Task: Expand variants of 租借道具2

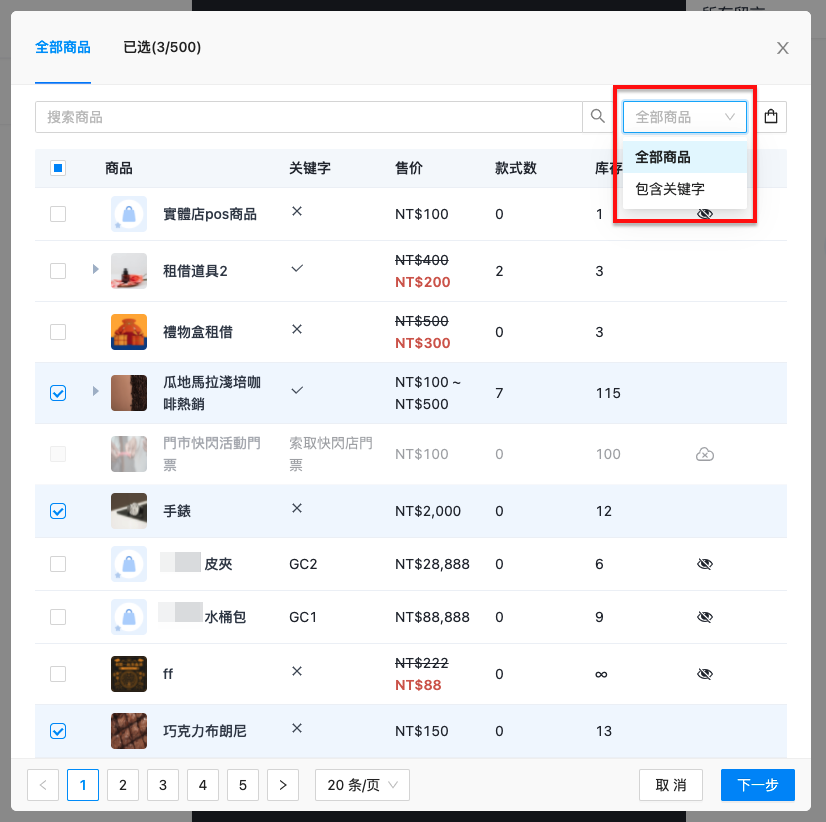Action: pyautogui.click(x=95, y=269)
